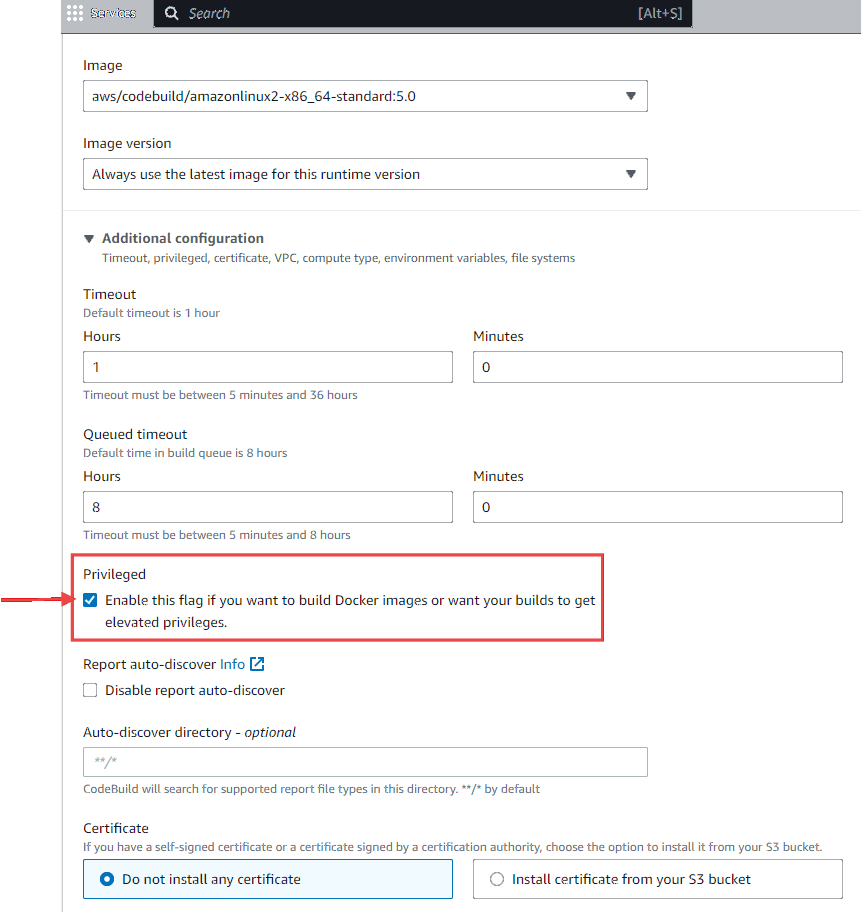Open the Image version dropdown
This screenshot has height=912, width=861.
(x=365, y=174)
